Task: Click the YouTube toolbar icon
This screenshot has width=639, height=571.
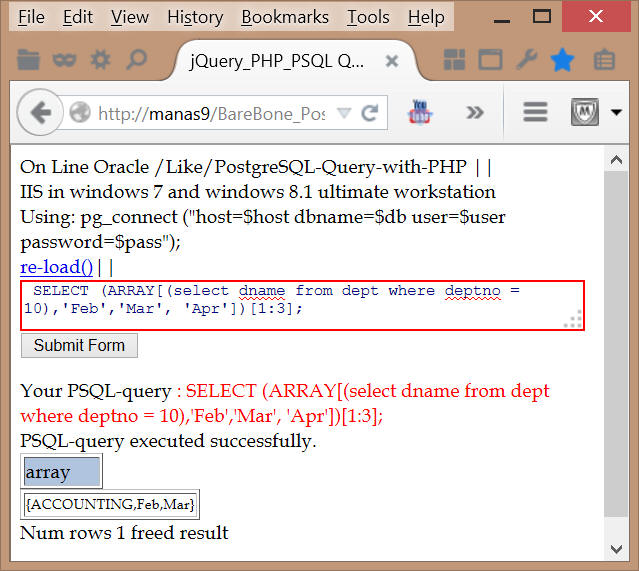Action: pos(420,112)
